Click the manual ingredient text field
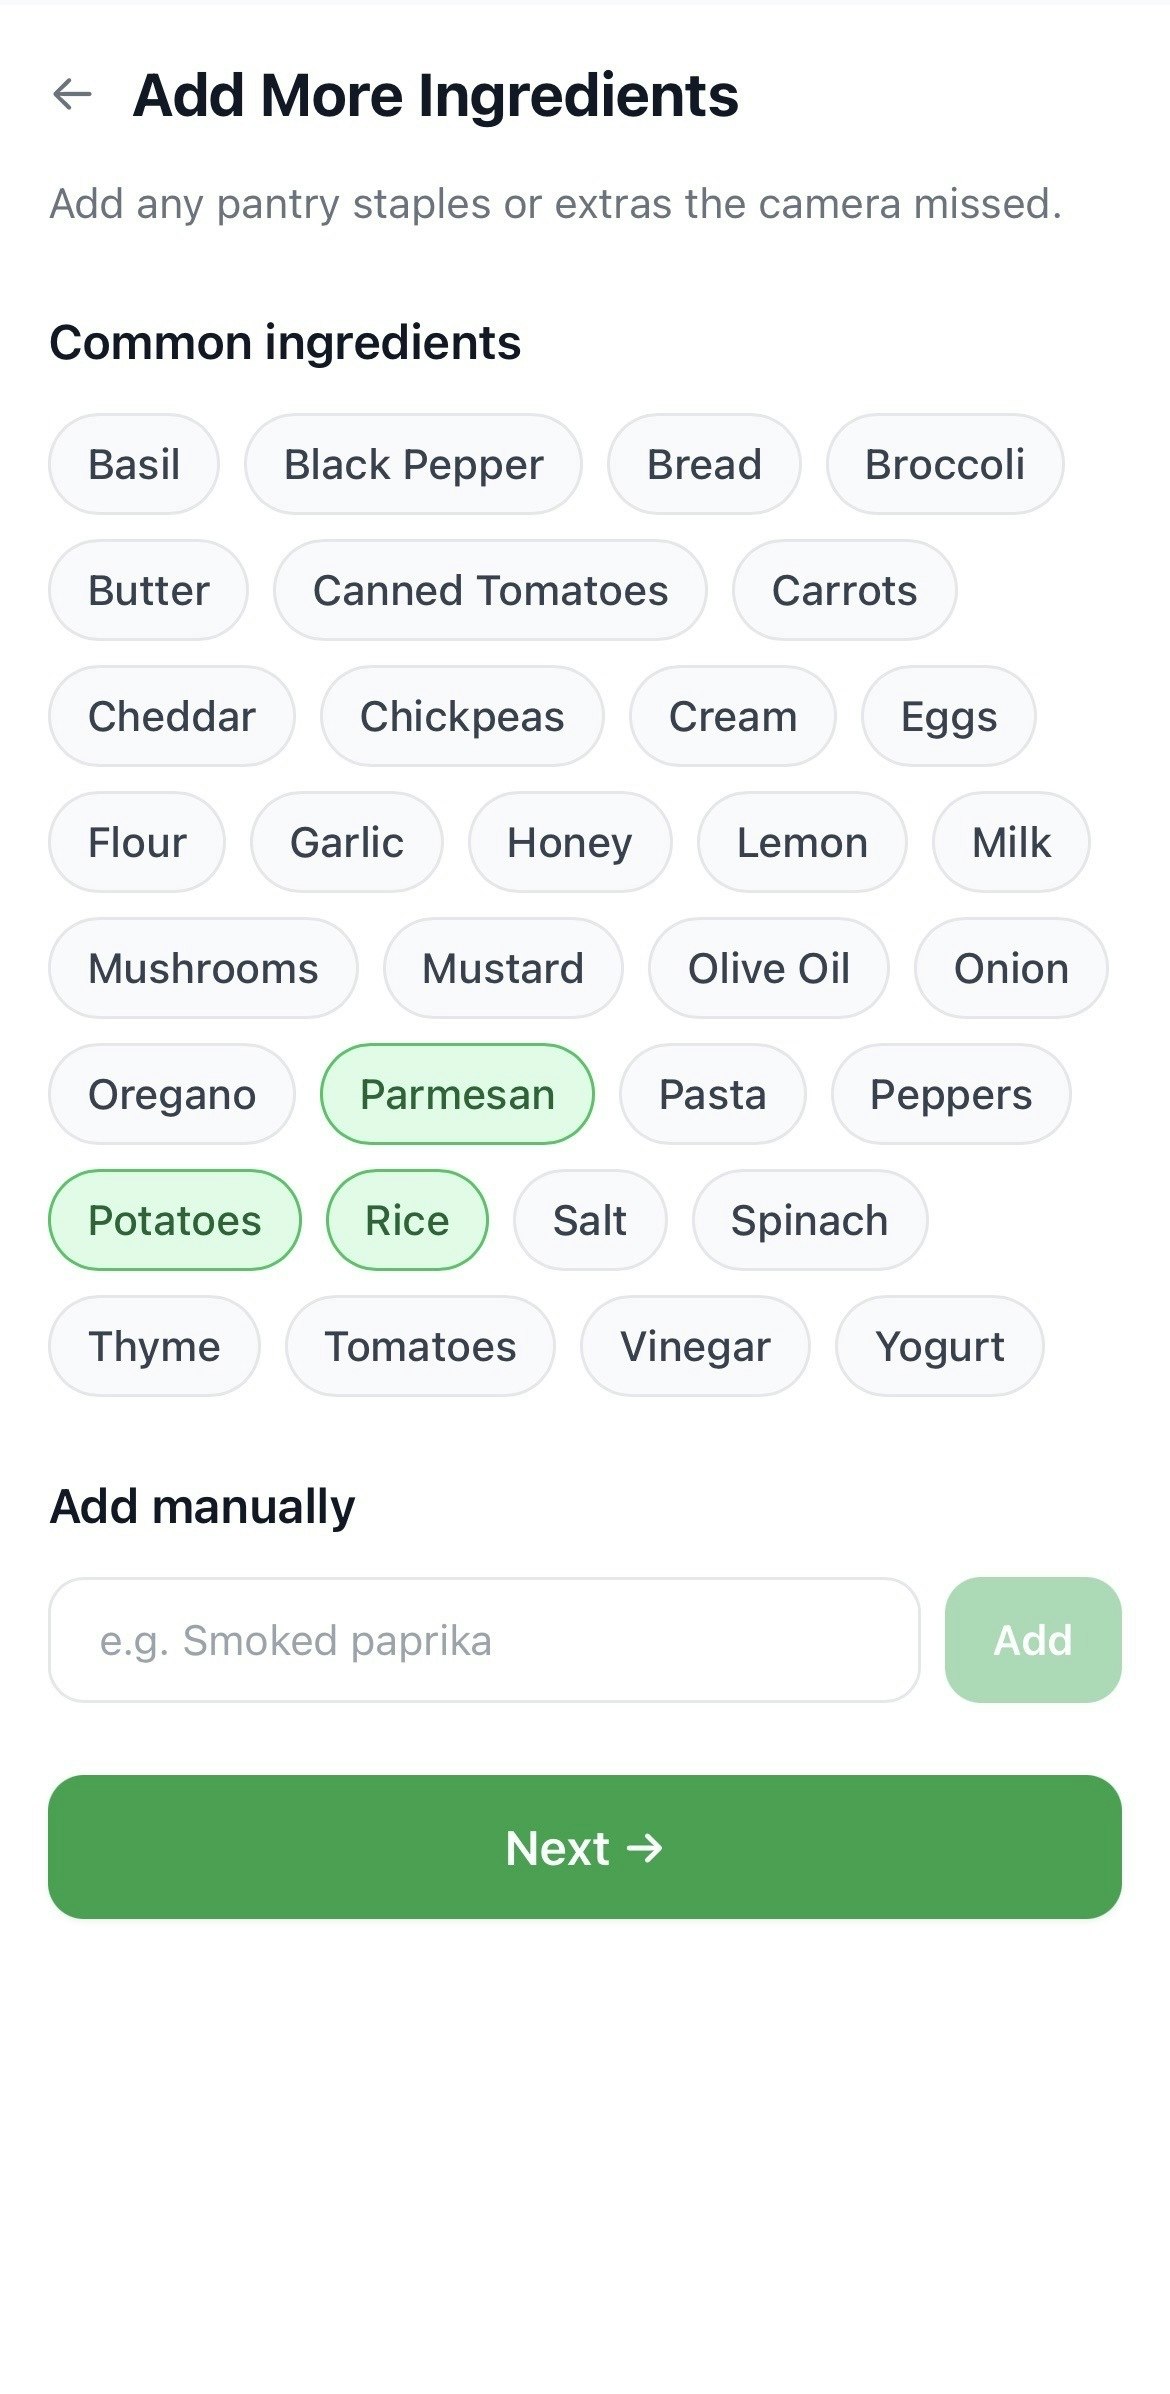 click(484, 1640)
